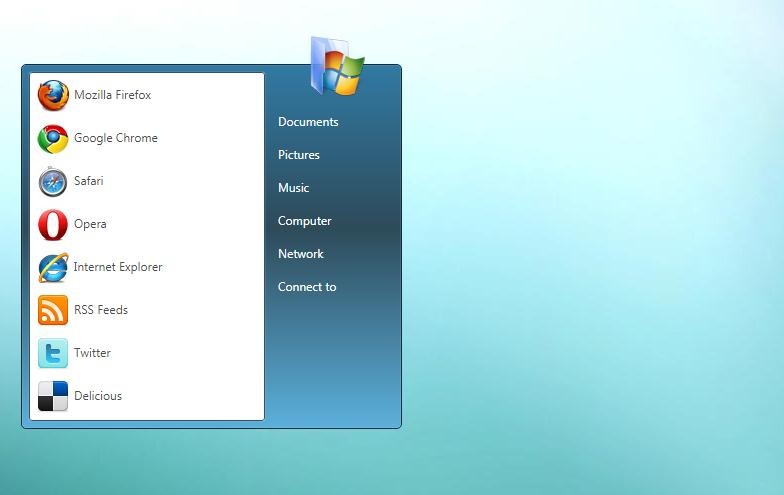Screen dimensions: 784x495
Task: Click the orange RSS Feeds icon
Action: pyautogui.click(x=53, y=311)
